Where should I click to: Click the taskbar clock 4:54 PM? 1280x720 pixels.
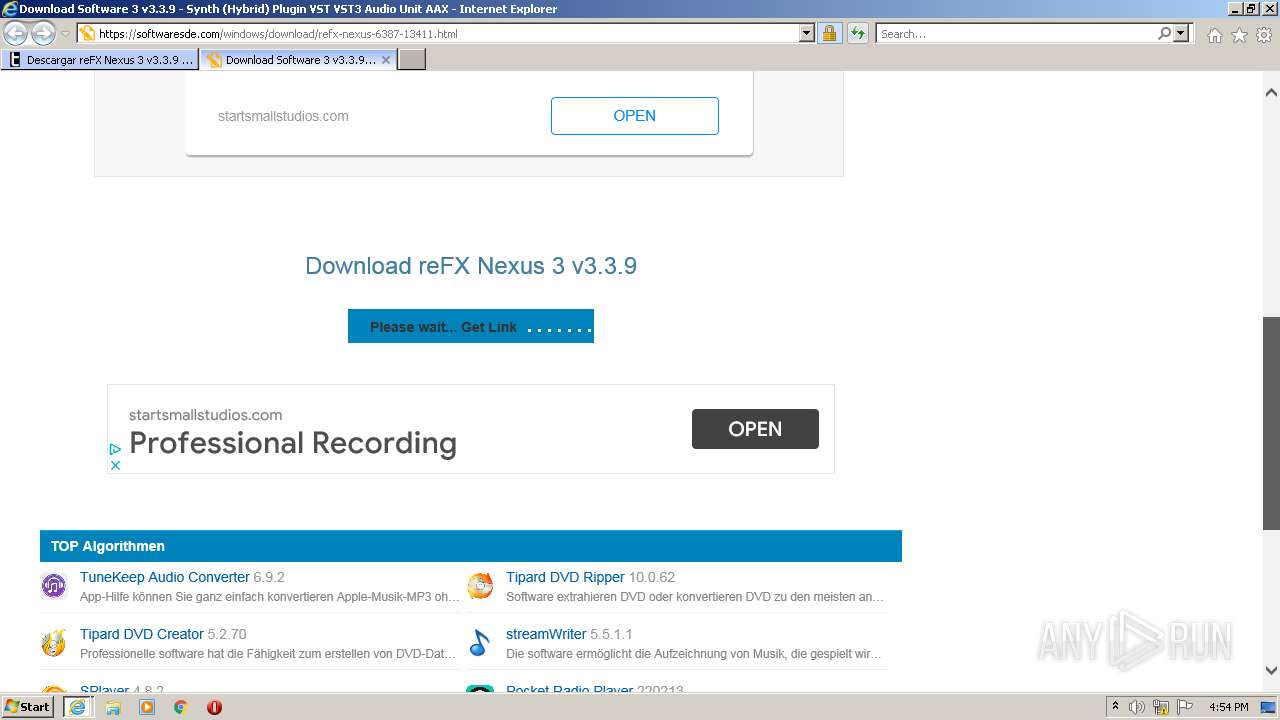click(1228, 707)
